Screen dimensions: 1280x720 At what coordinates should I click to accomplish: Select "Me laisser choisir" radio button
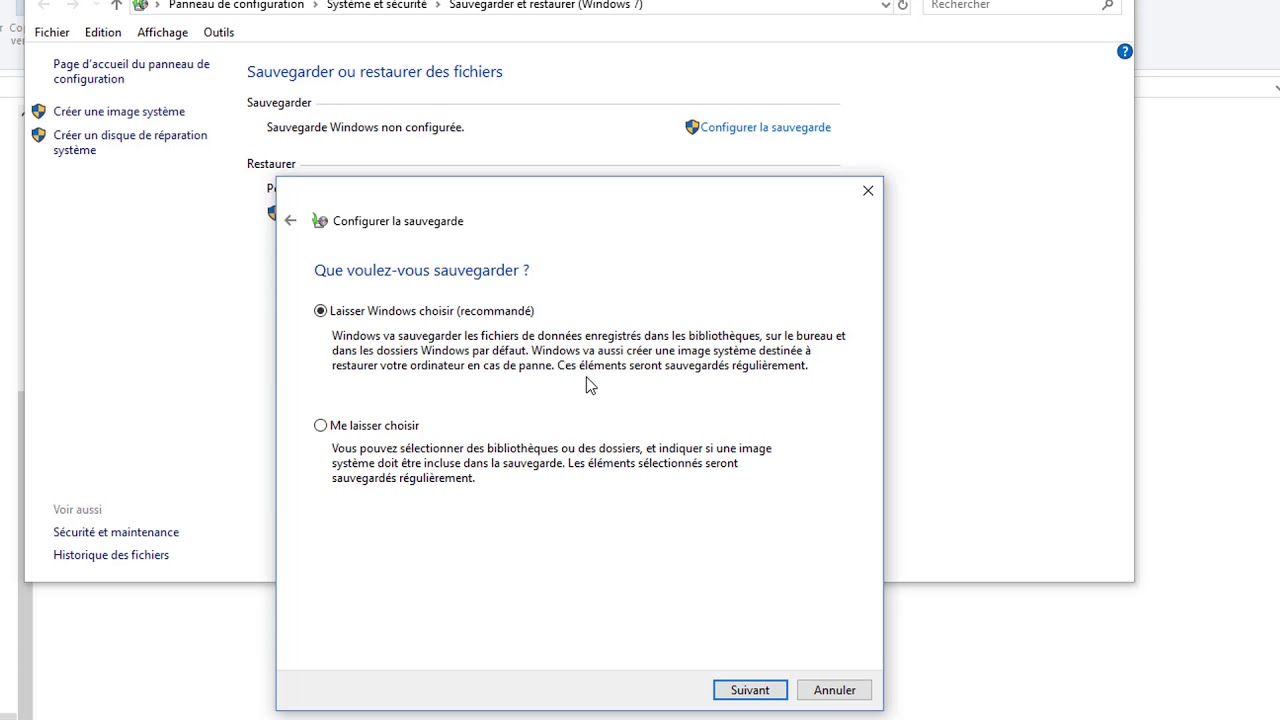(321, 425)
